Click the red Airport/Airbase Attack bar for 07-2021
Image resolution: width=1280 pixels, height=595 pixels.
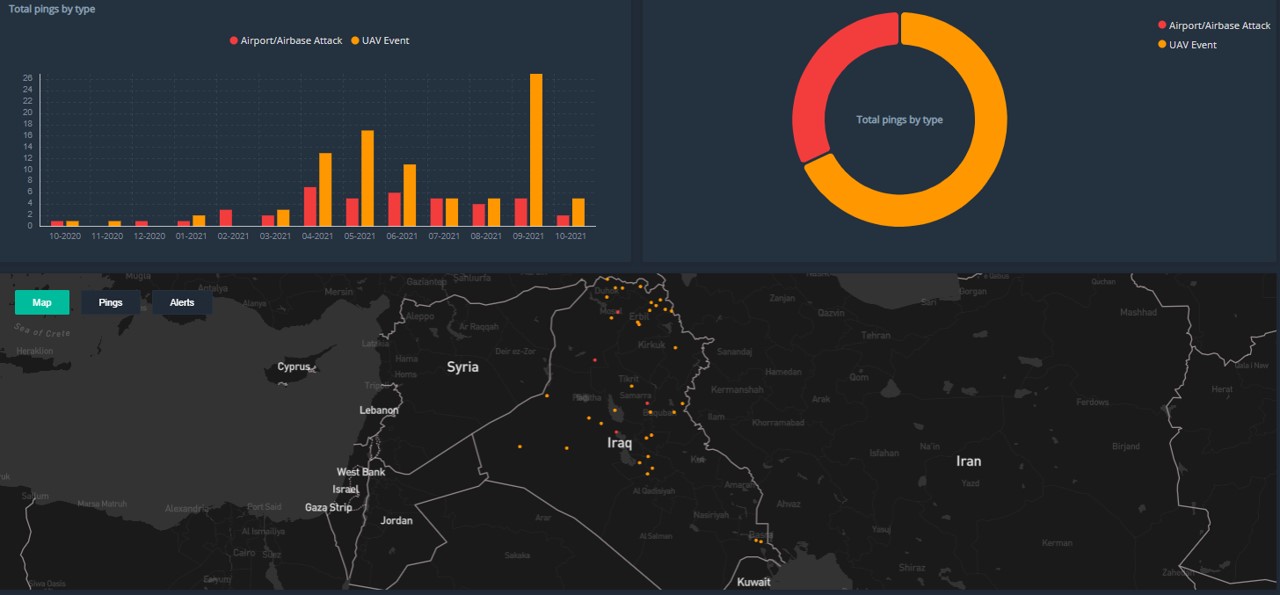coord(437,212)
